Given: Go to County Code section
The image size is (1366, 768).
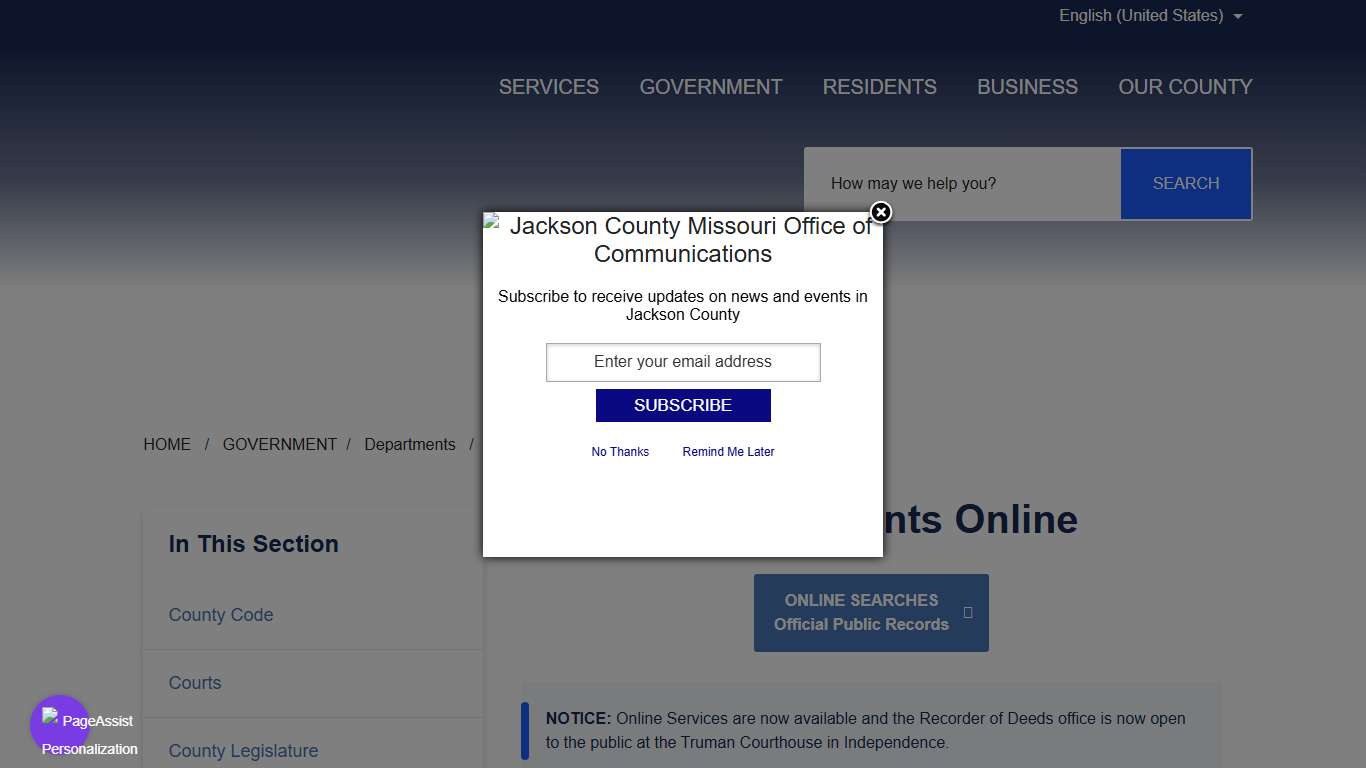Looking at the screenshot, I should (x=220, y=615).
